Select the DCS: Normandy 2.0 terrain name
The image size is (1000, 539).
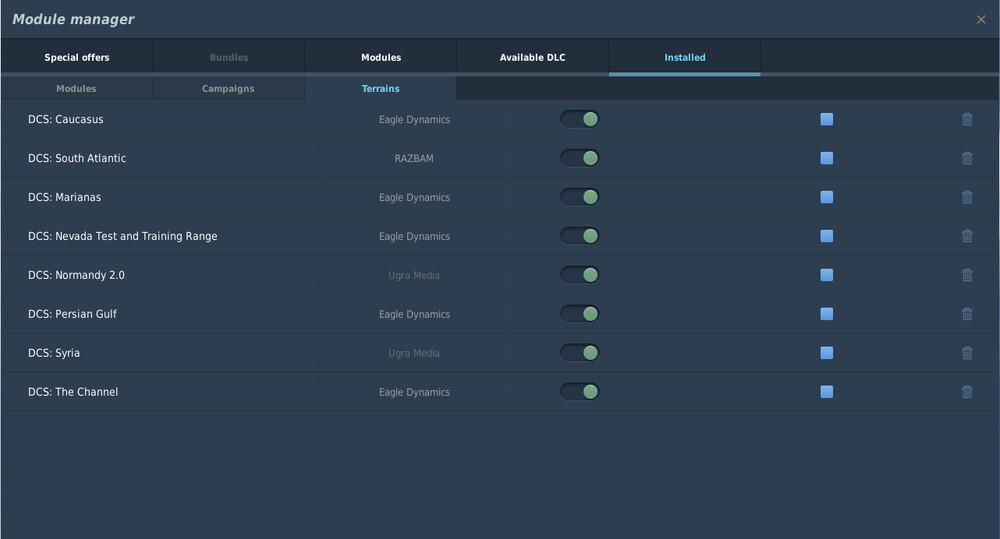(x=76, y=275)
